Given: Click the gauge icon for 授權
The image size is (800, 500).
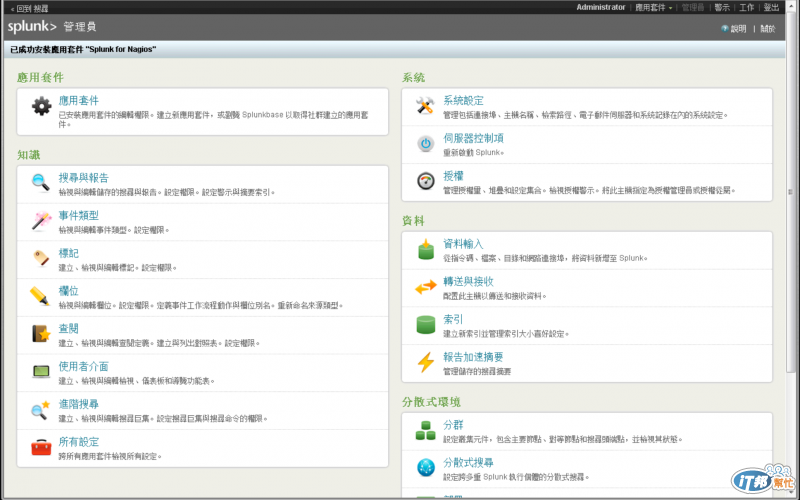Looking at the screenshot, I should (x=426, y=181).
